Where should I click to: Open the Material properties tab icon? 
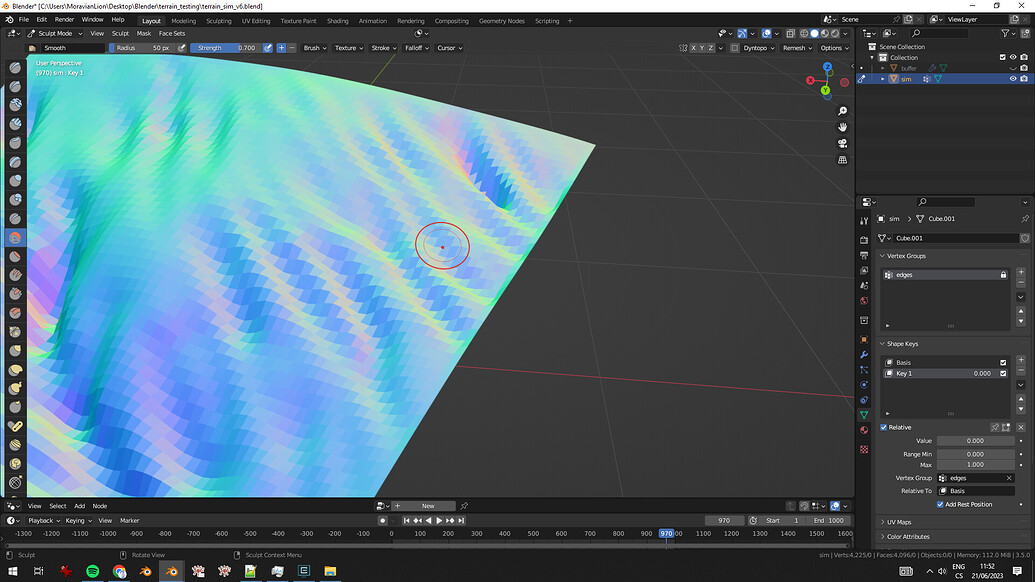[x=864, y=430]
